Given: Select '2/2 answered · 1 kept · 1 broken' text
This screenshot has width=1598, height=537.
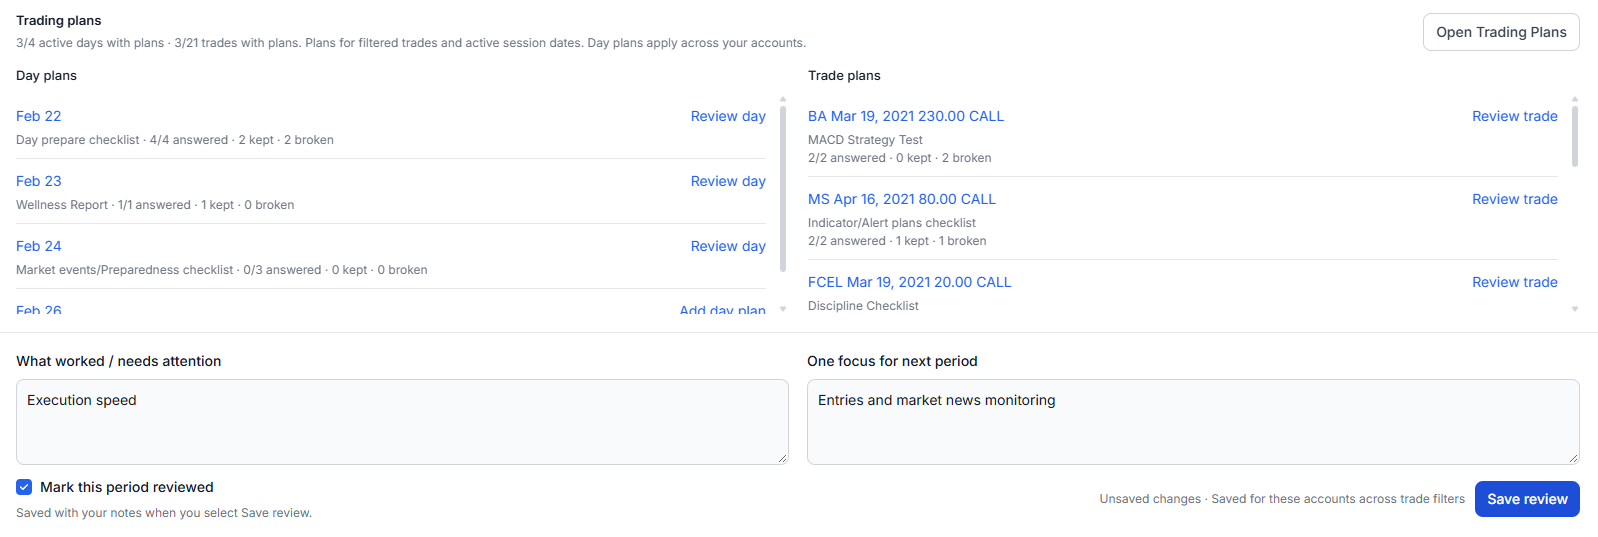Looking at the screenshot, I should [897, 241].
